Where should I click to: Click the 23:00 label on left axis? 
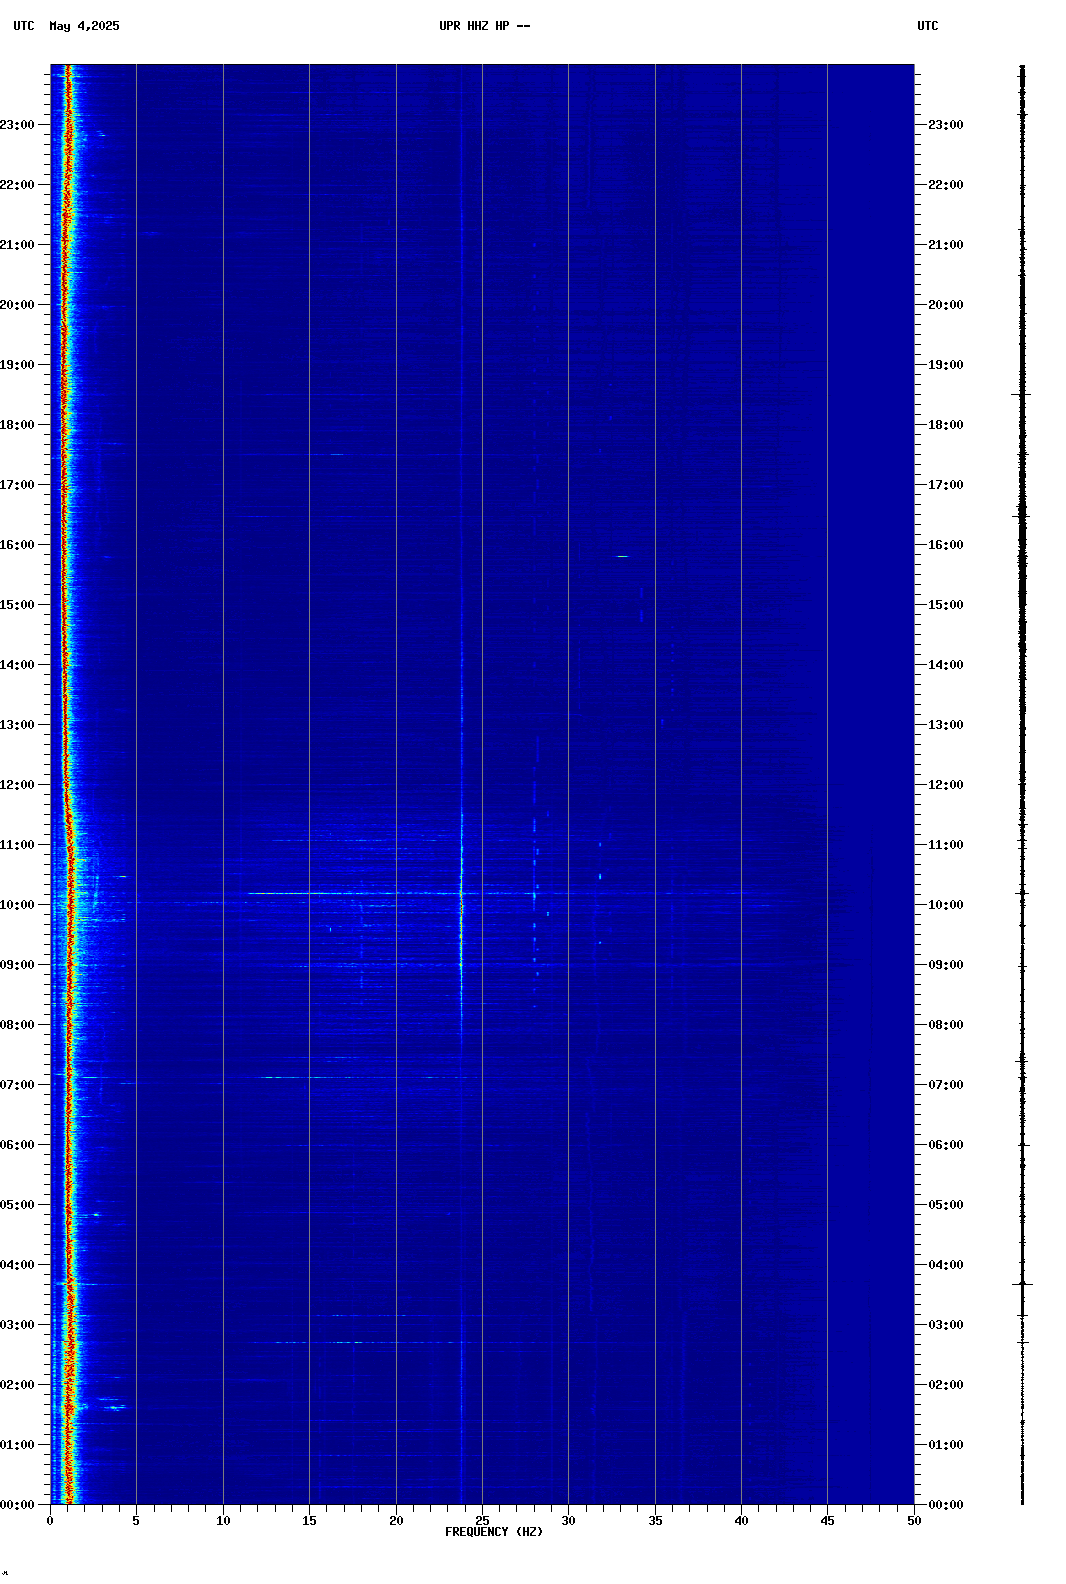[x=19, y=125]
